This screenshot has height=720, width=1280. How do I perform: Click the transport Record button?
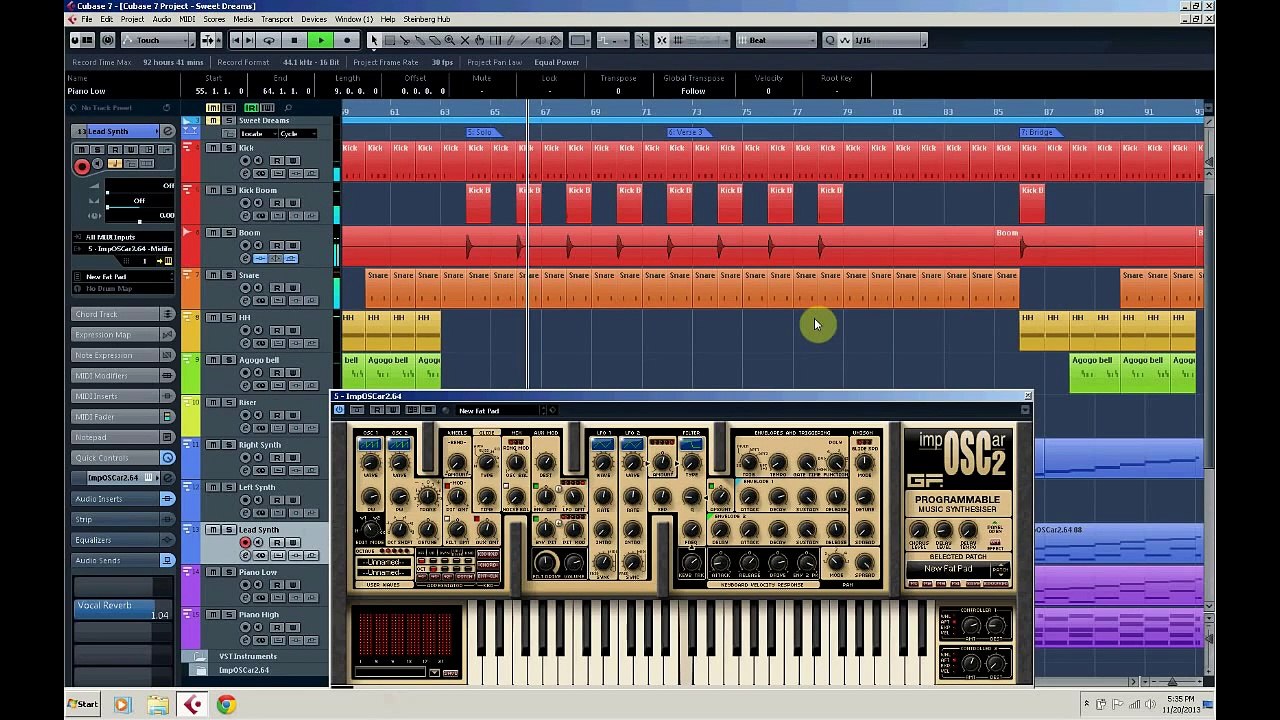[347, 40]
